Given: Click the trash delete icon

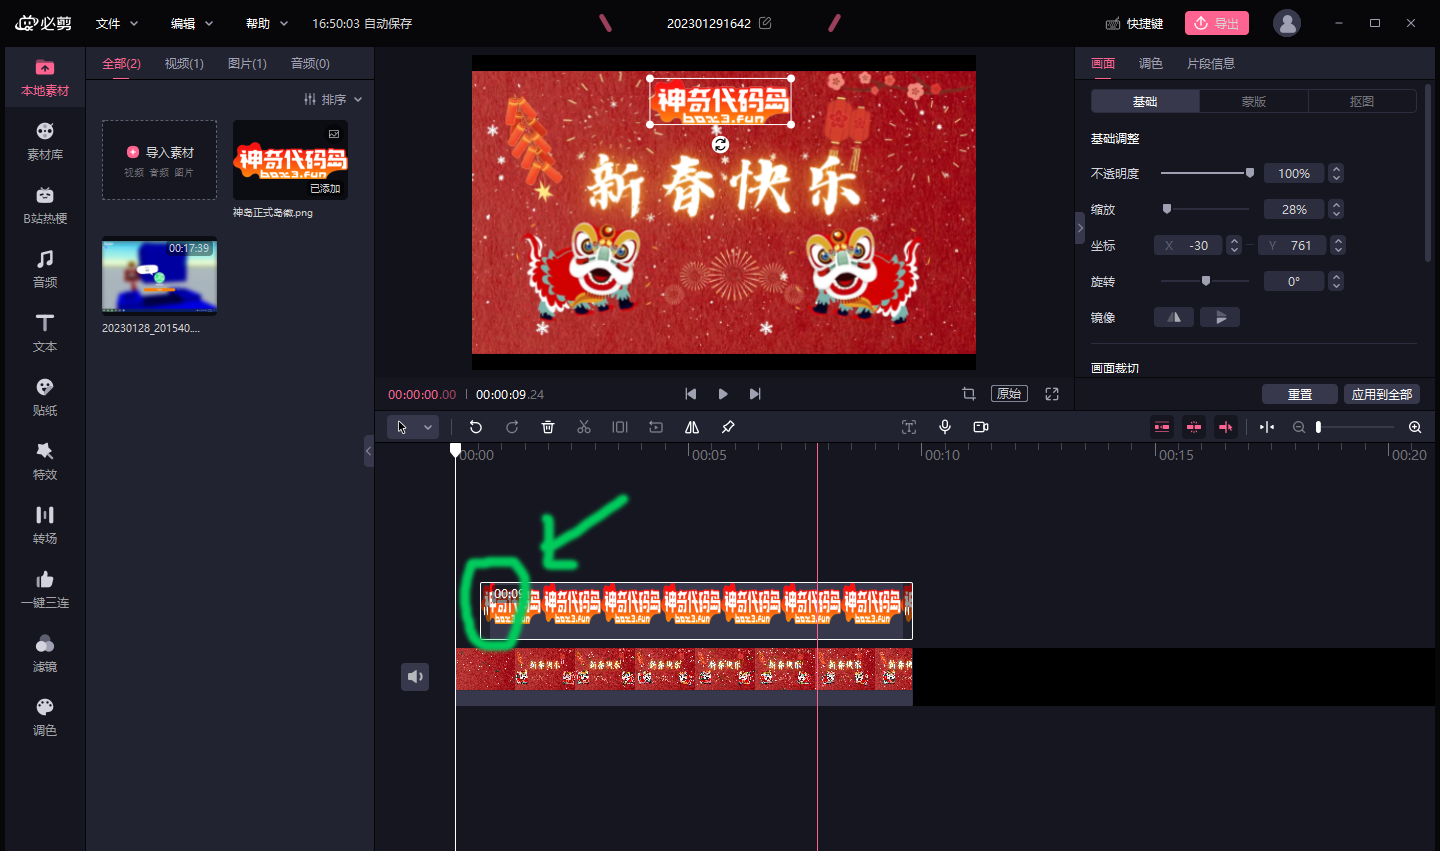Looking at the screenshot, I should pos(548,427).
